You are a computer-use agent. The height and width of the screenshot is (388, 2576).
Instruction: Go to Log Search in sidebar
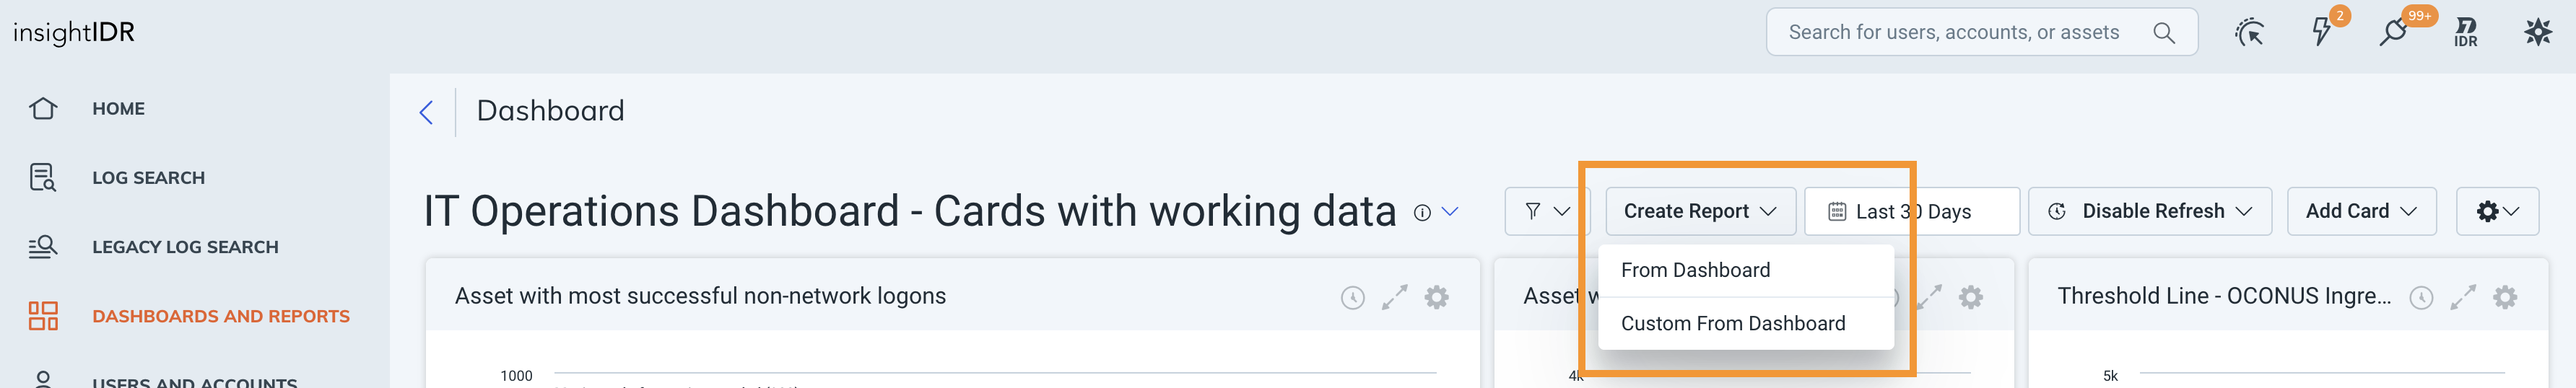[148, 178]
